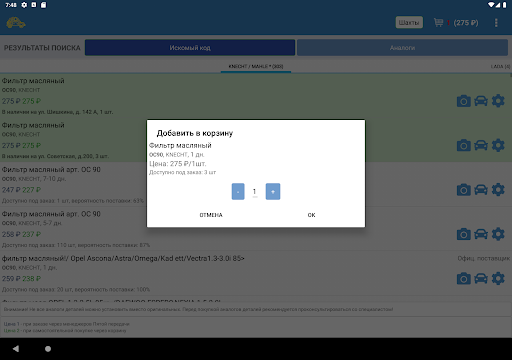Screen dimensions: 512x360
Task: View photo of 247 ₽ filter item
Action: click(x=463, y=190)
